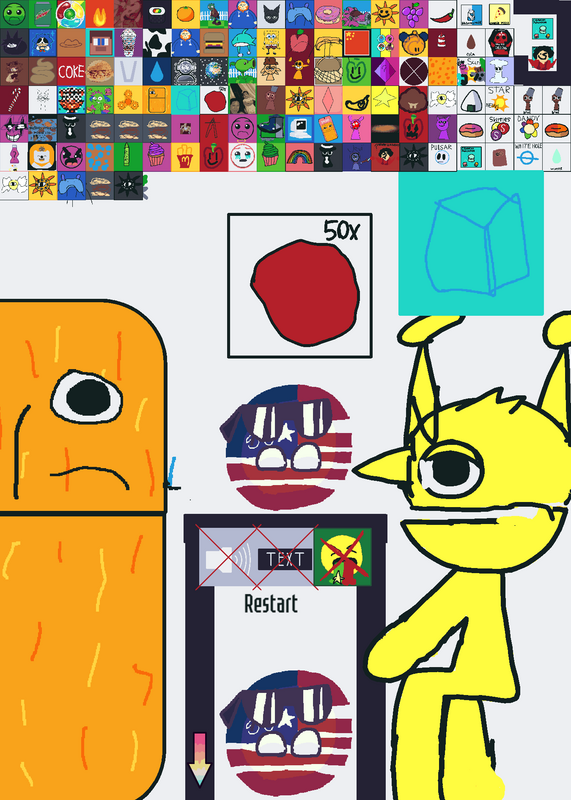Screen dimensions: 571x800
Task: Select the purple cupcake tile
Action: (157, 157)
